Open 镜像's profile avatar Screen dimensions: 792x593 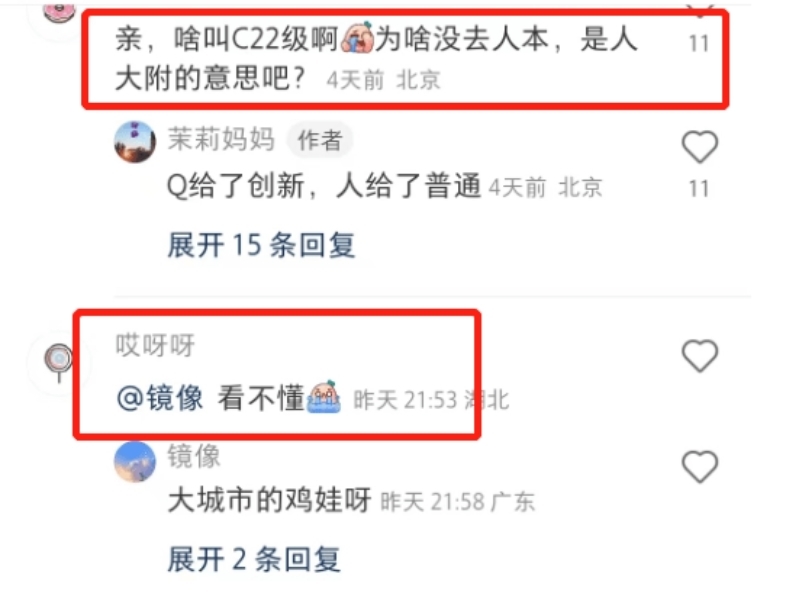coord(135,462)
